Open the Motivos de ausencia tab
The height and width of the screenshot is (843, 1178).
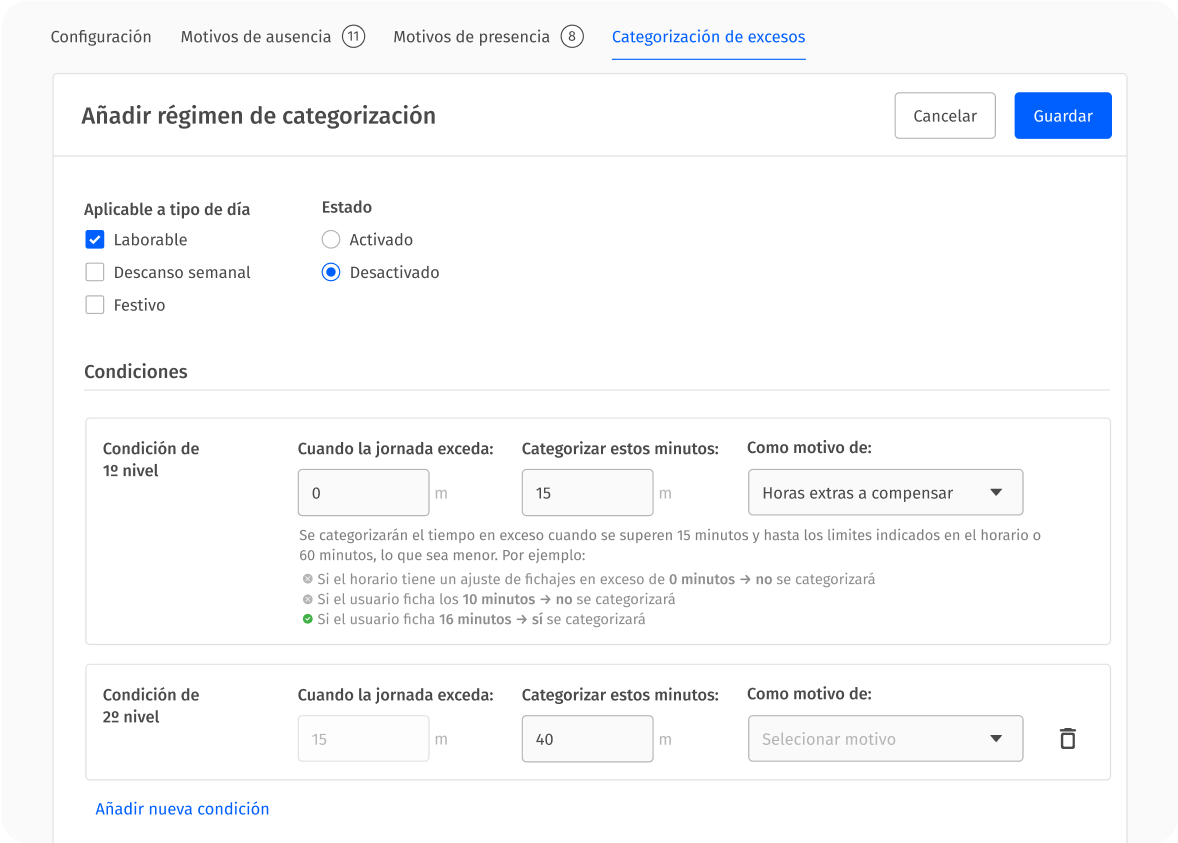coord(256,37)
